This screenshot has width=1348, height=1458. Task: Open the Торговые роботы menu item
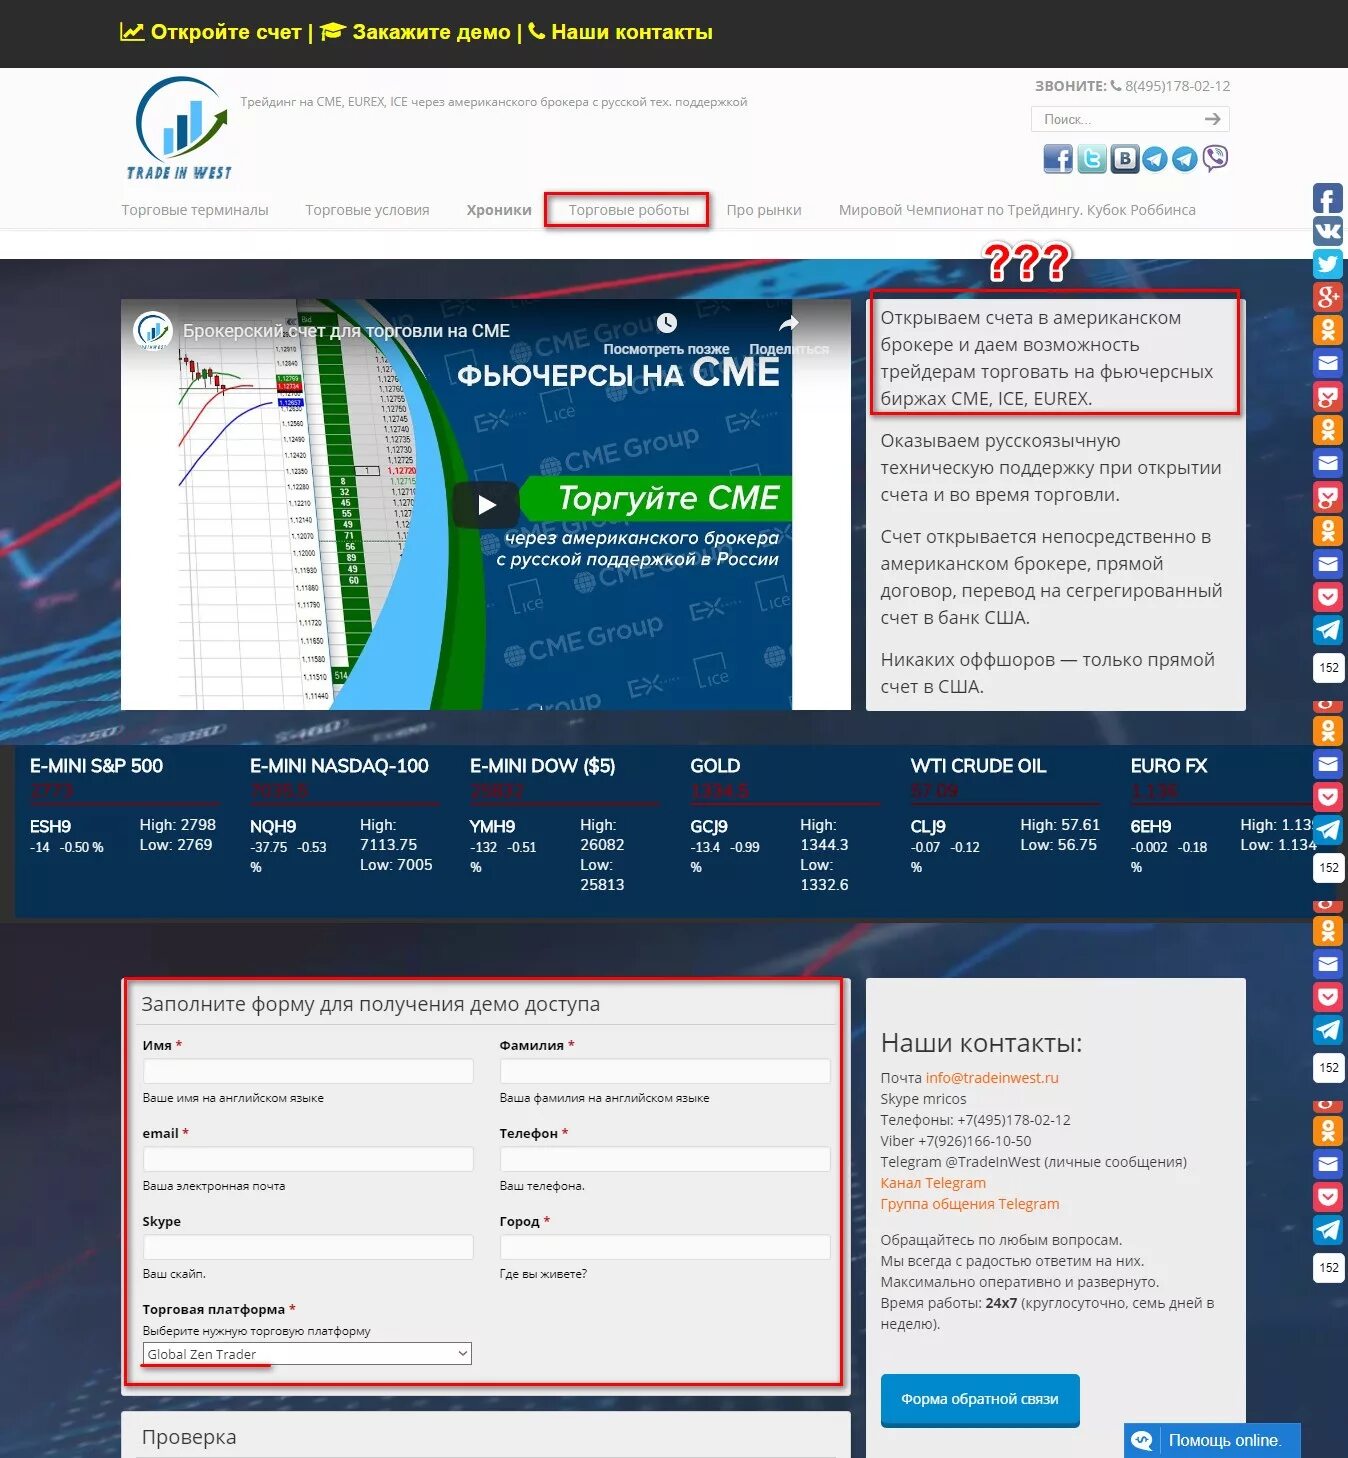click(x=629, y=210)
